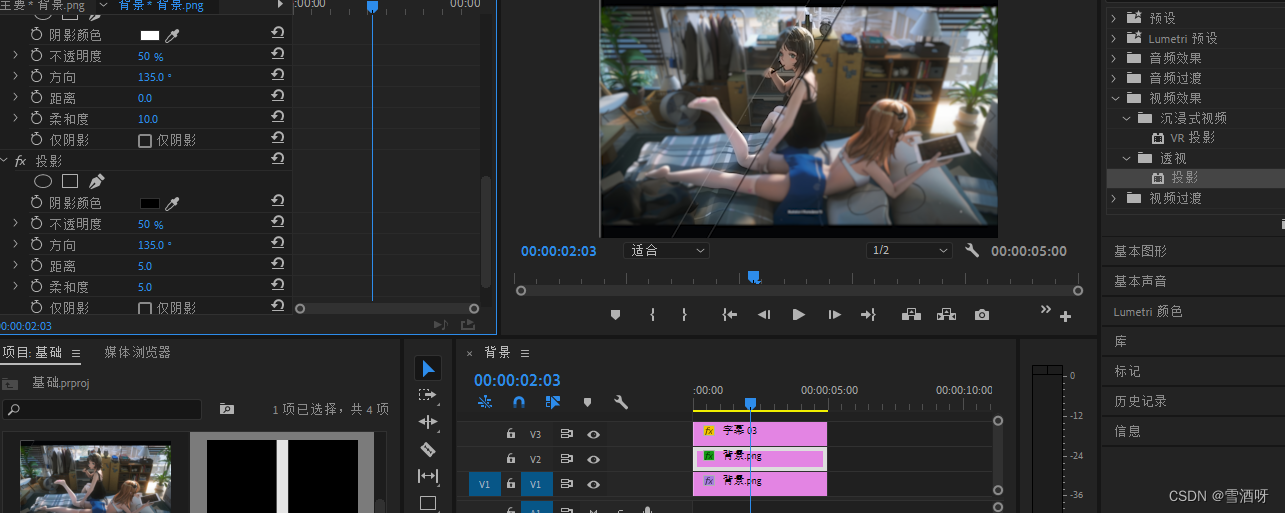Viewport: 1285px width, 513px height.
Task: Select the Track Select Forward tool
Action: pos(428,396)
